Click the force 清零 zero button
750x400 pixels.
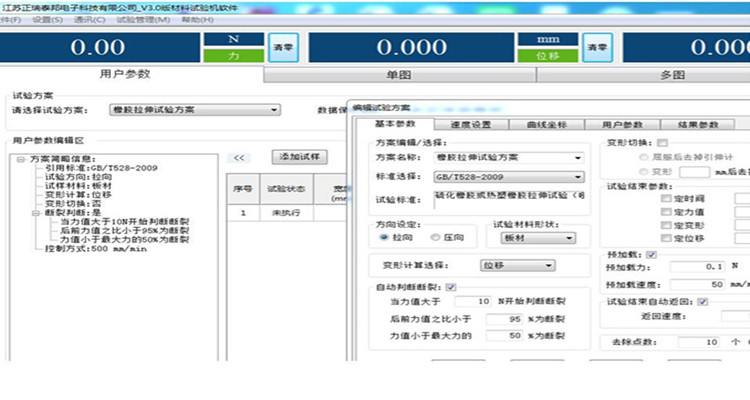(x=281, y=47)
